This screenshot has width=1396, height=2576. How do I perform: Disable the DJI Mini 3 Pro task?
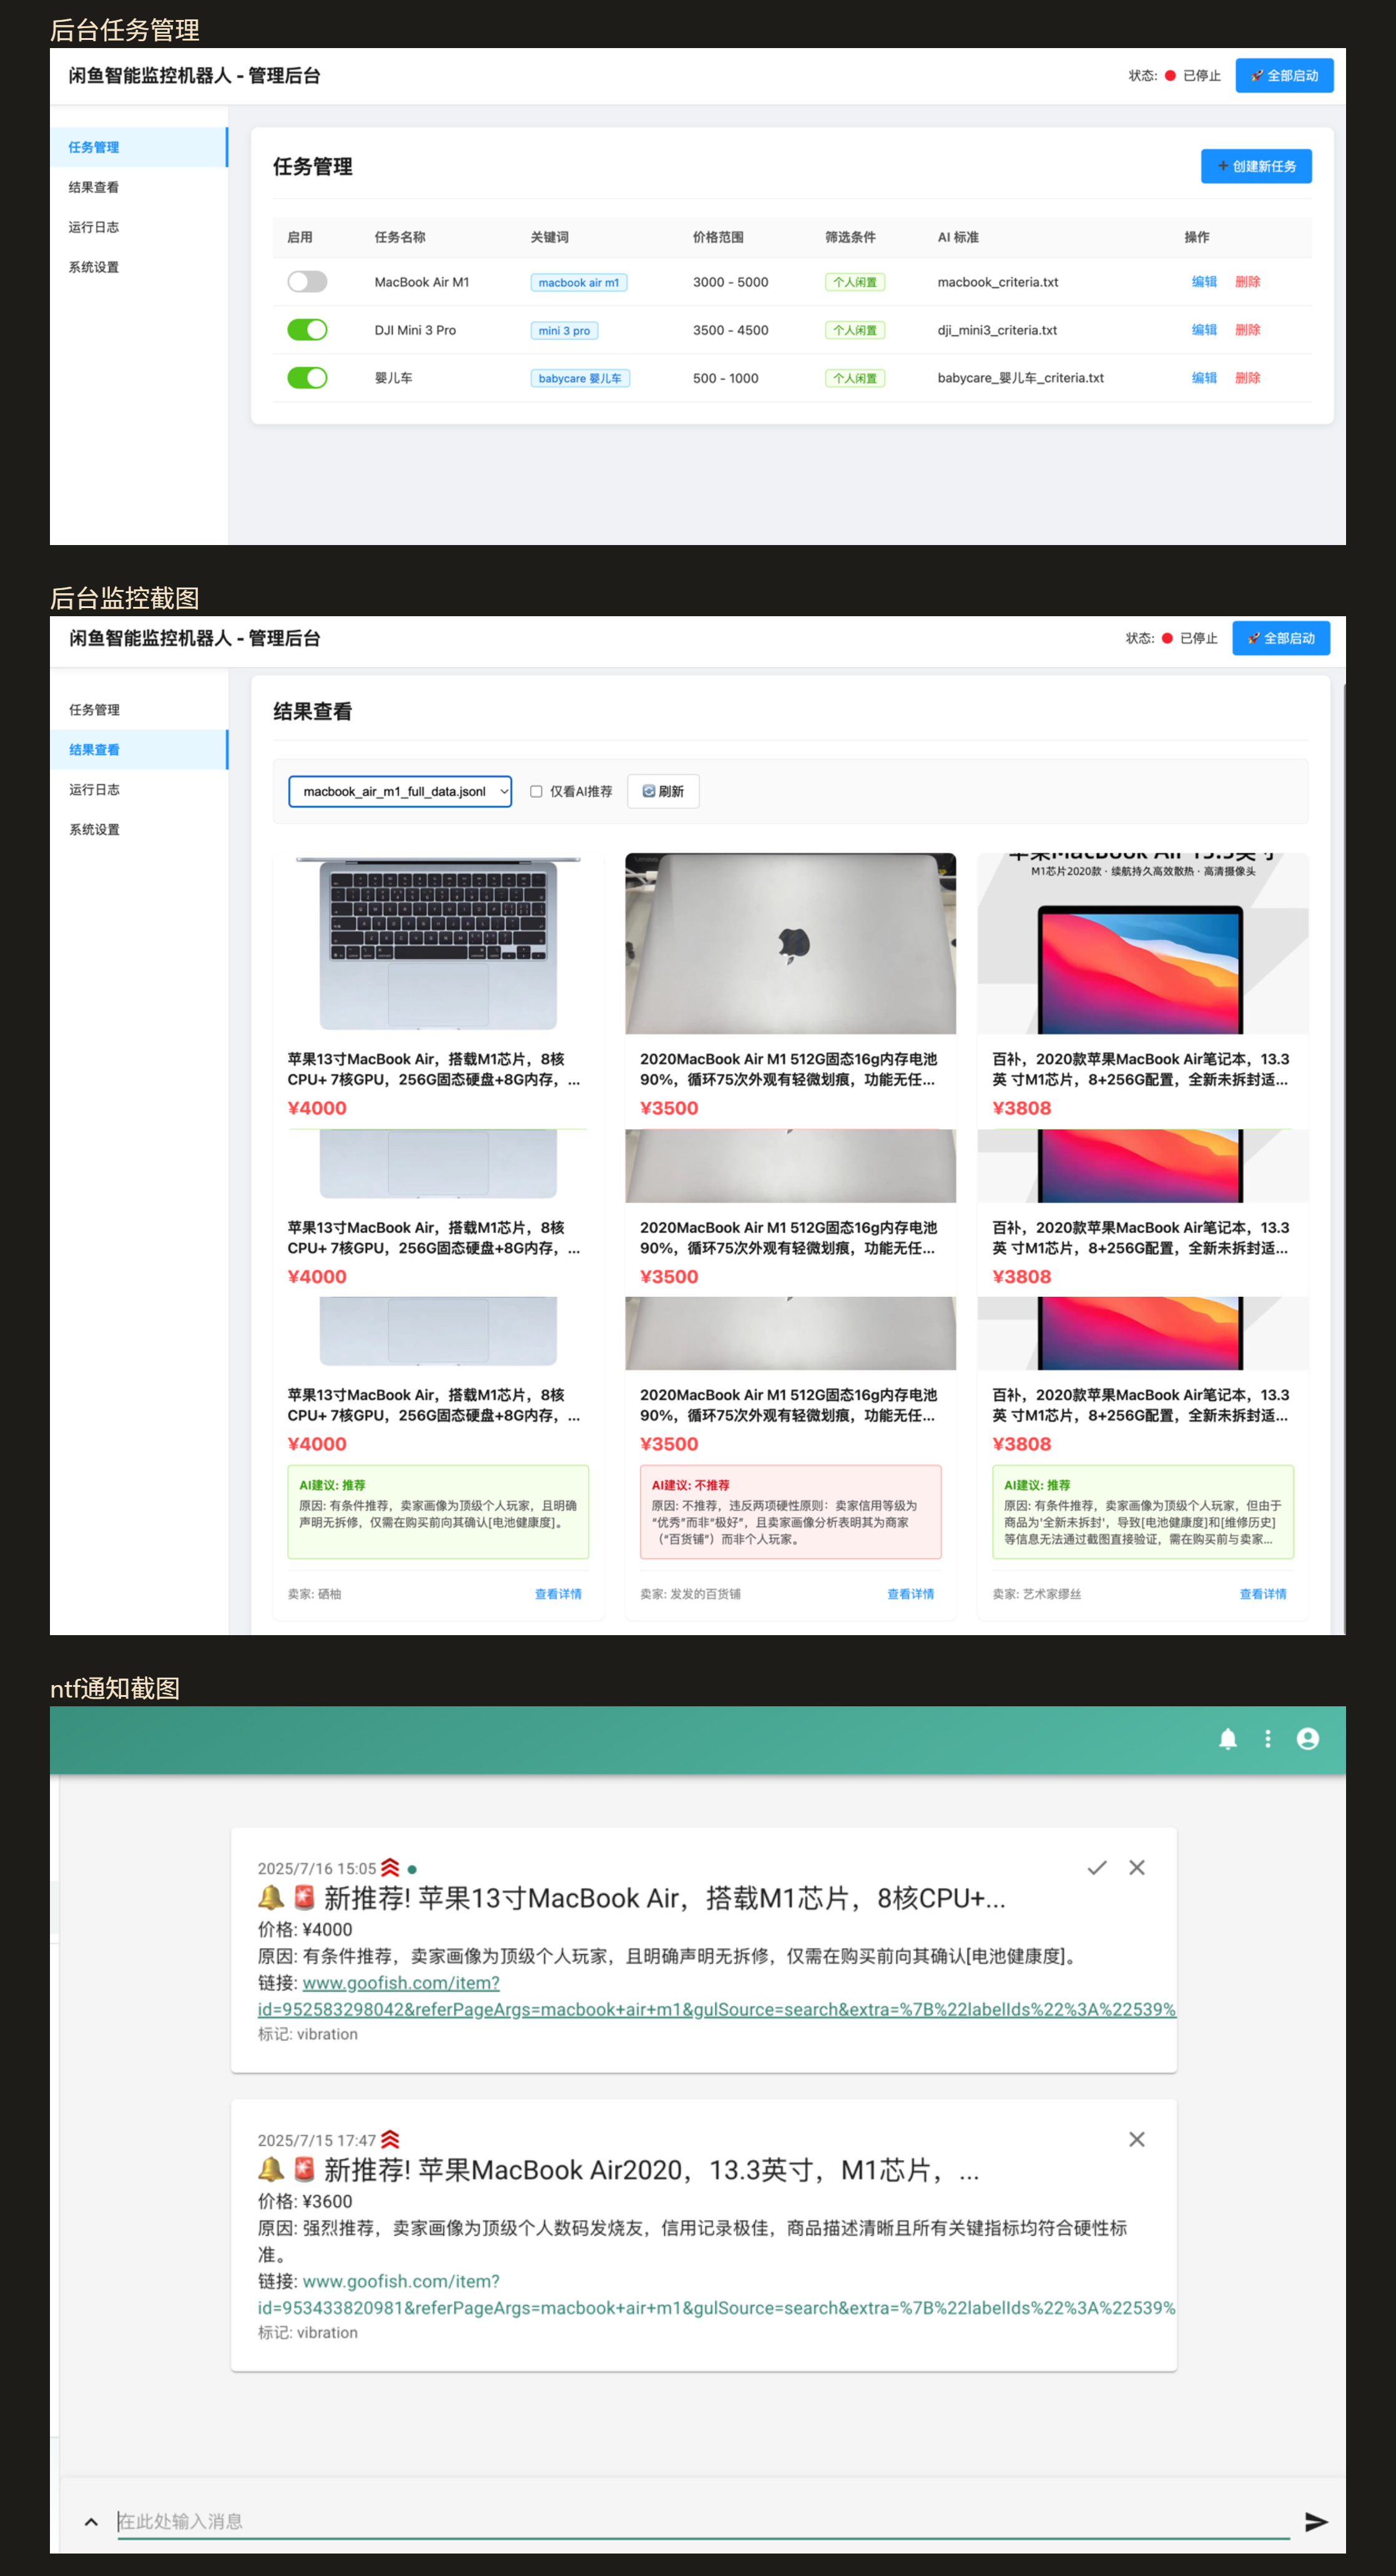[307, 330]
